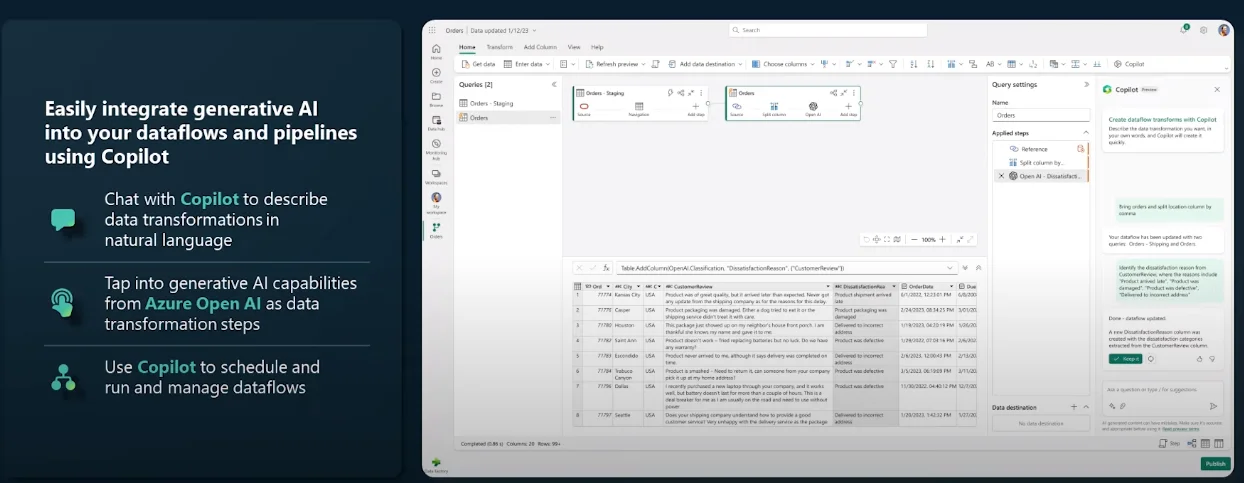The height and width of the screenshot is (483, 1244).
Task: Select the Orders item icon in the sidebar
Action: tap(436, 227)
